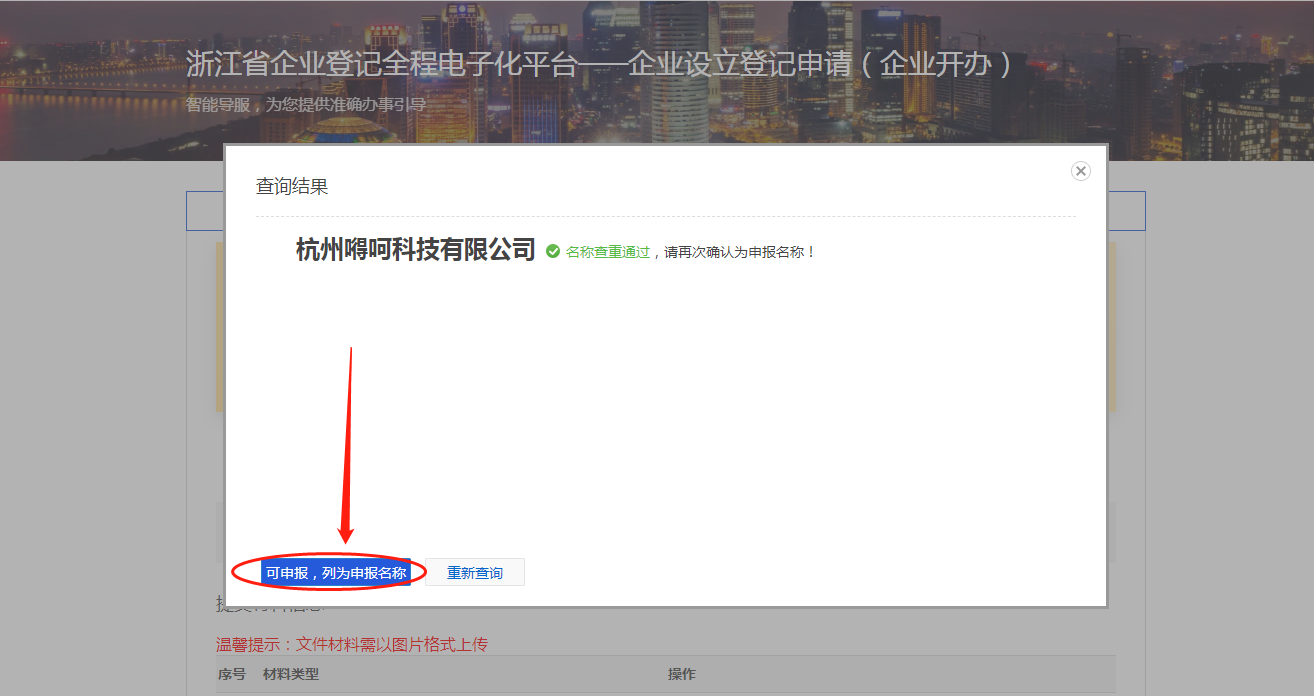The height and width of the screenshot is (696, 1314).
Task: Click the 序号 column header
Action: click(x=232, y=675)
